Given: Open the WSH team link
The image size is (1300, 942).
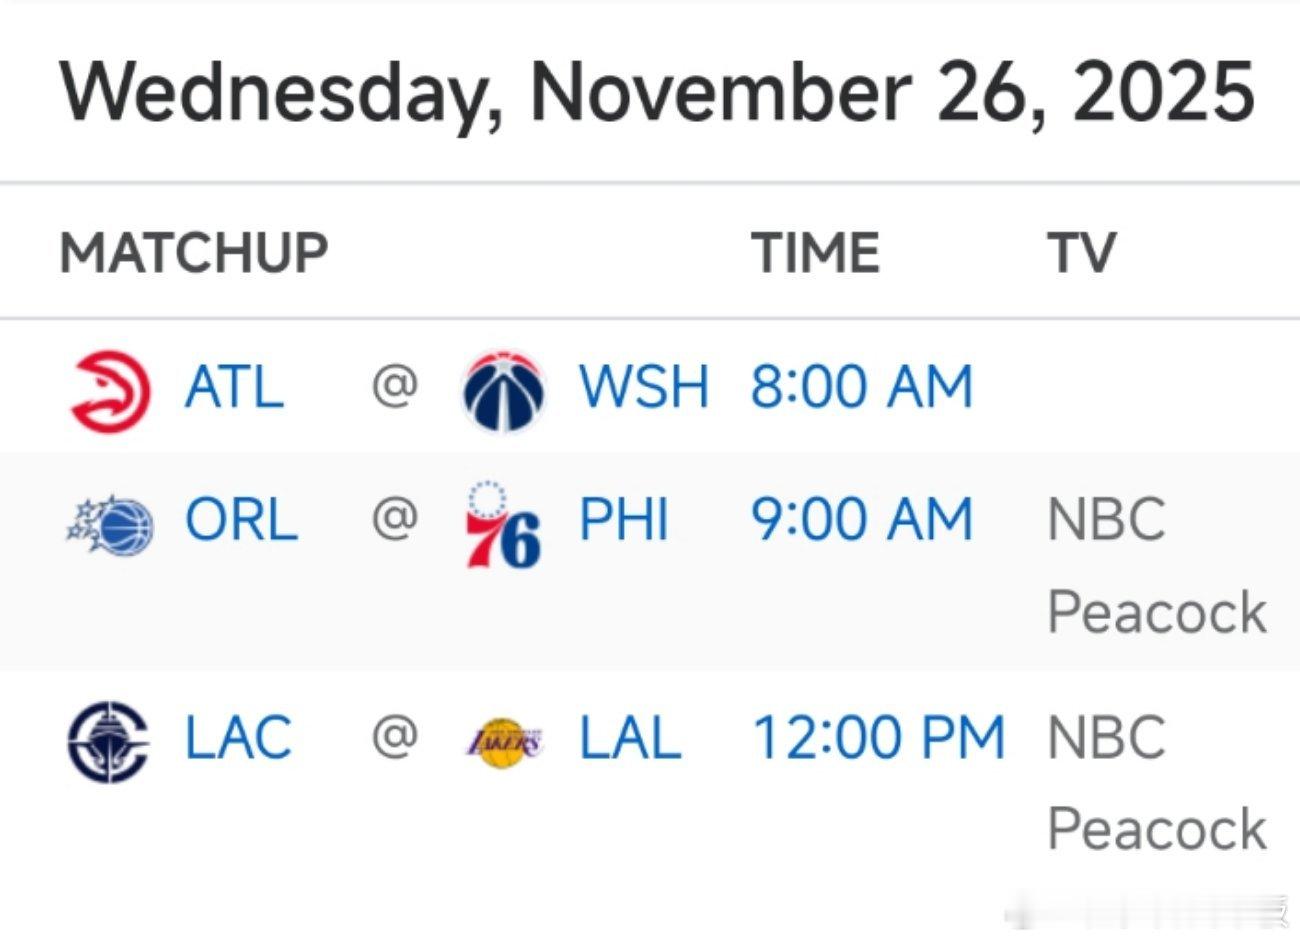Looking at the screenshot, I should (644, 388).
